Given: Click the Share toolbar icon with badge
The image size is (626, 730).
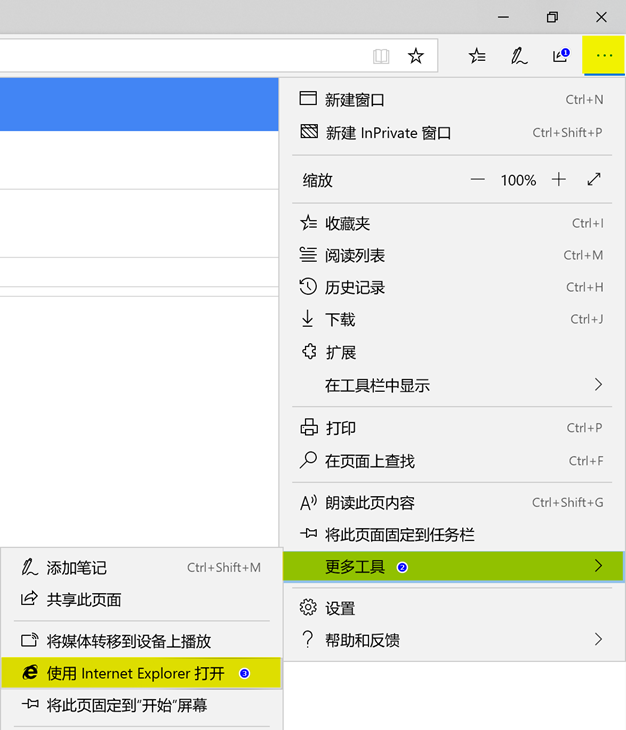Looking at the screenshot, I should (x=560, y=56).
